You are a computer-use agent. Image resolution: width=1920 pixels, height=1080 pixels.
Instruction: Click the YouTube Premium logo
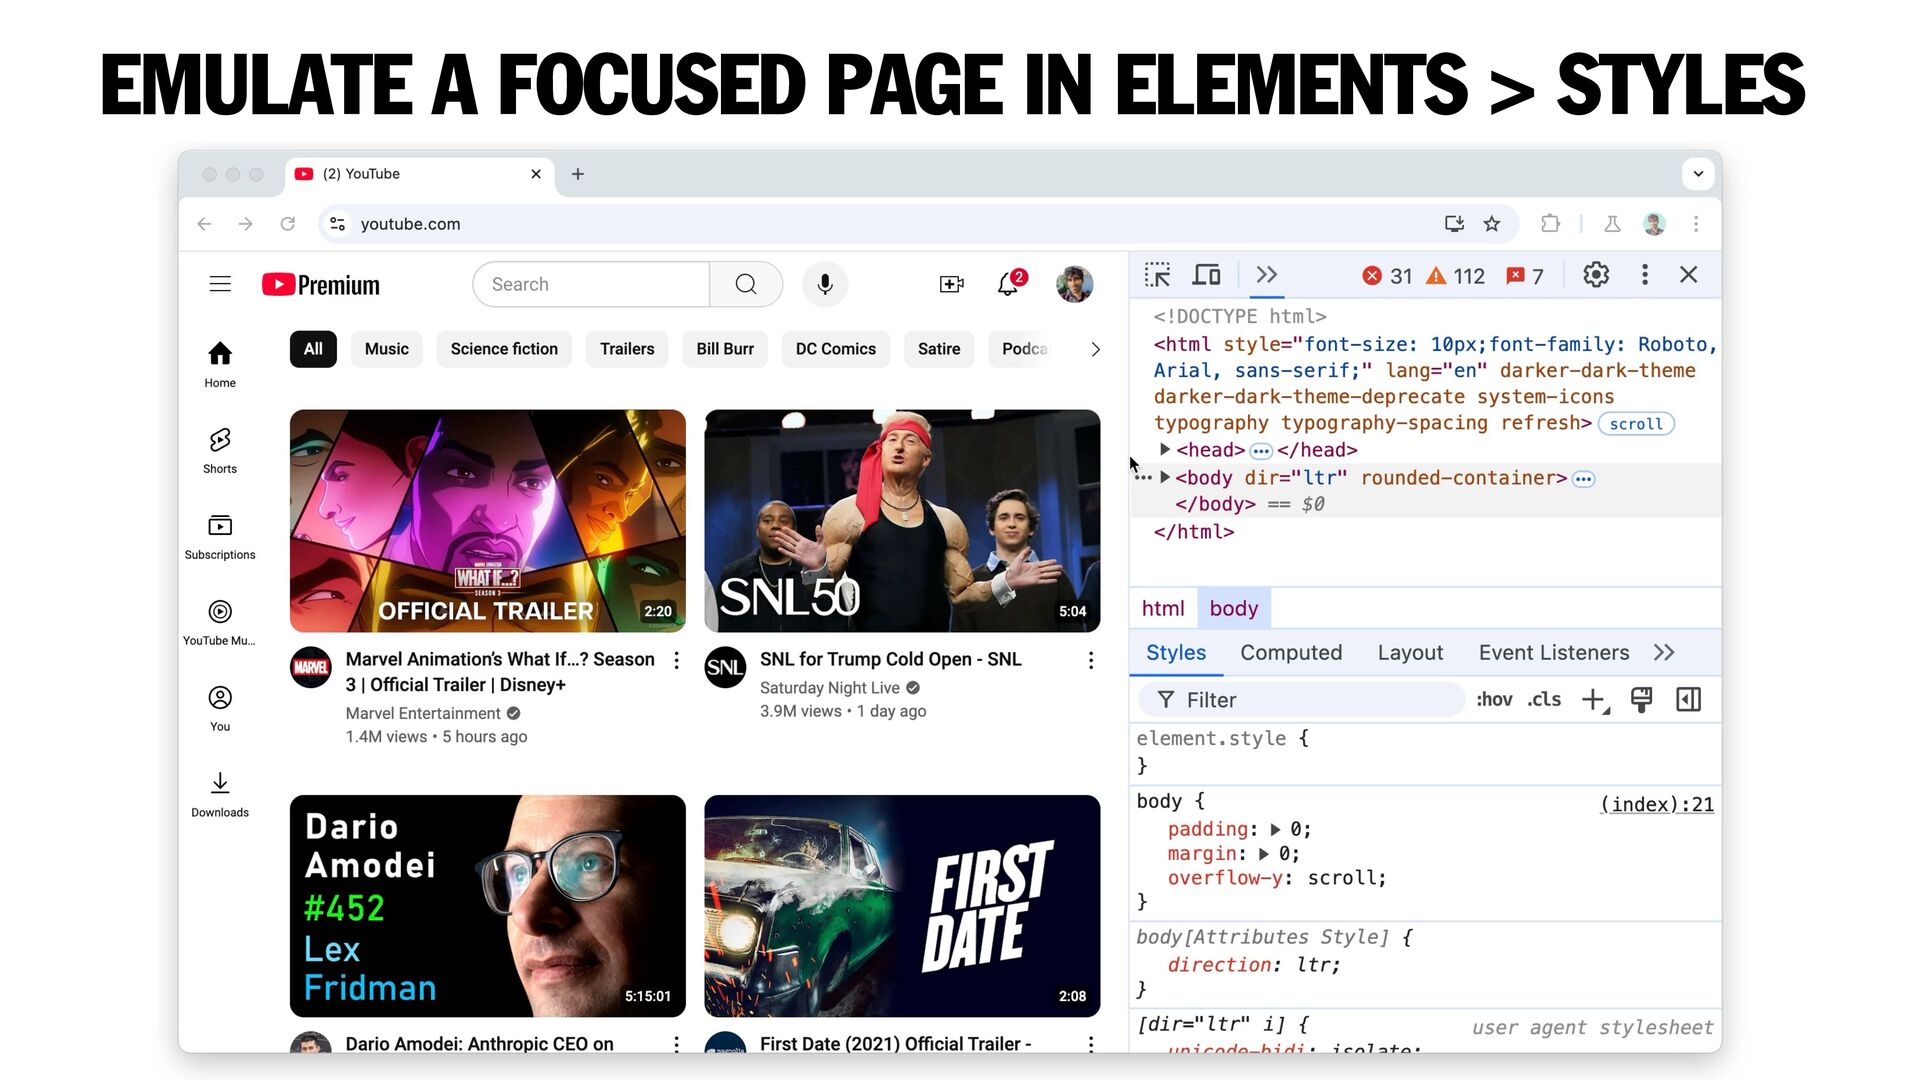pyautogui.click(x=321, y=285)
